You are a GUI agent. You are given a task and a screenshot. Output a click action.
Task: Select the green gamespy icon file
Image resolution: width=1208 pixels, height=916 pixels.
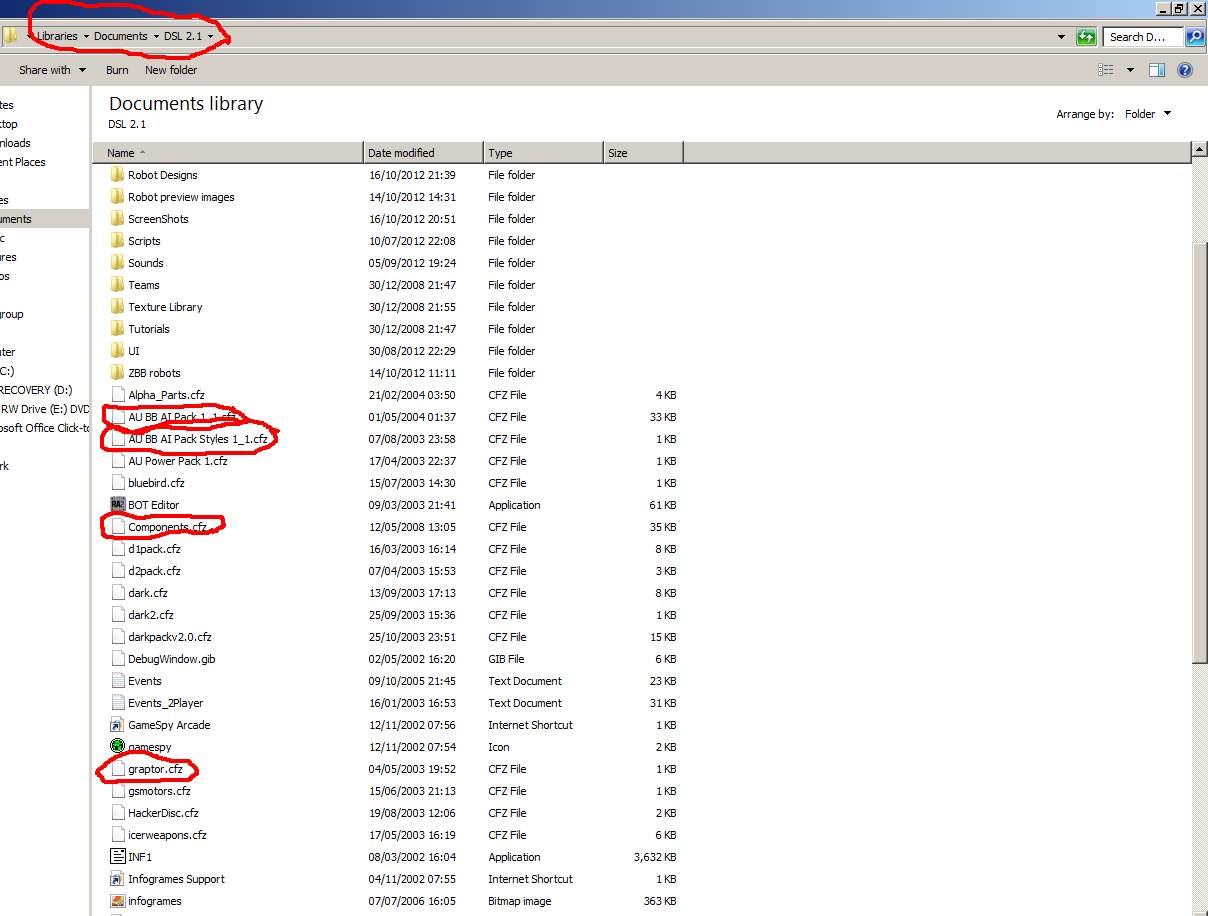(118, 747)
